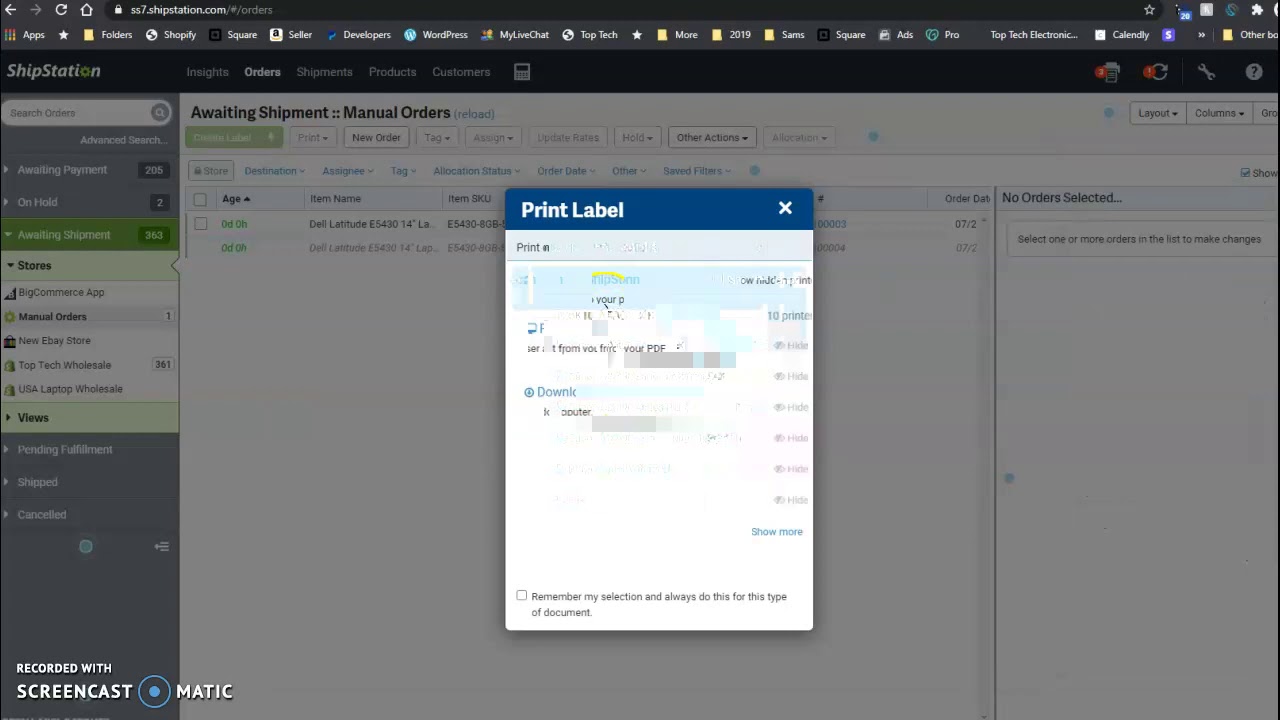The image size is (1280, 720).
Task: Expand the Destination filter
Action: 275,171
